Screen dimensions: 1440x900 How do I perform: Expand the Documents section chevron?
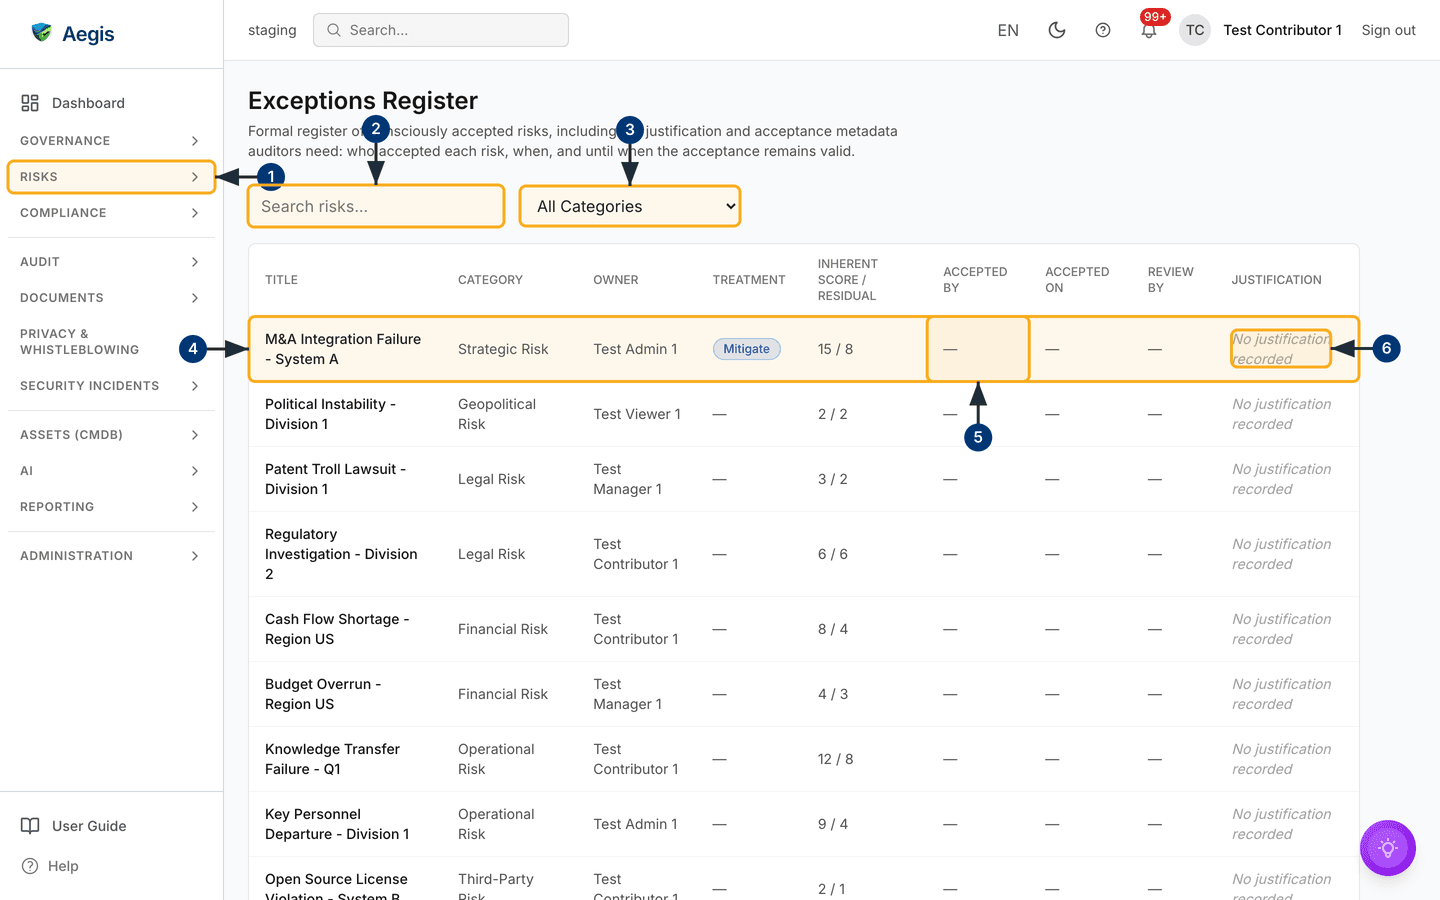[x=195, y=298]
